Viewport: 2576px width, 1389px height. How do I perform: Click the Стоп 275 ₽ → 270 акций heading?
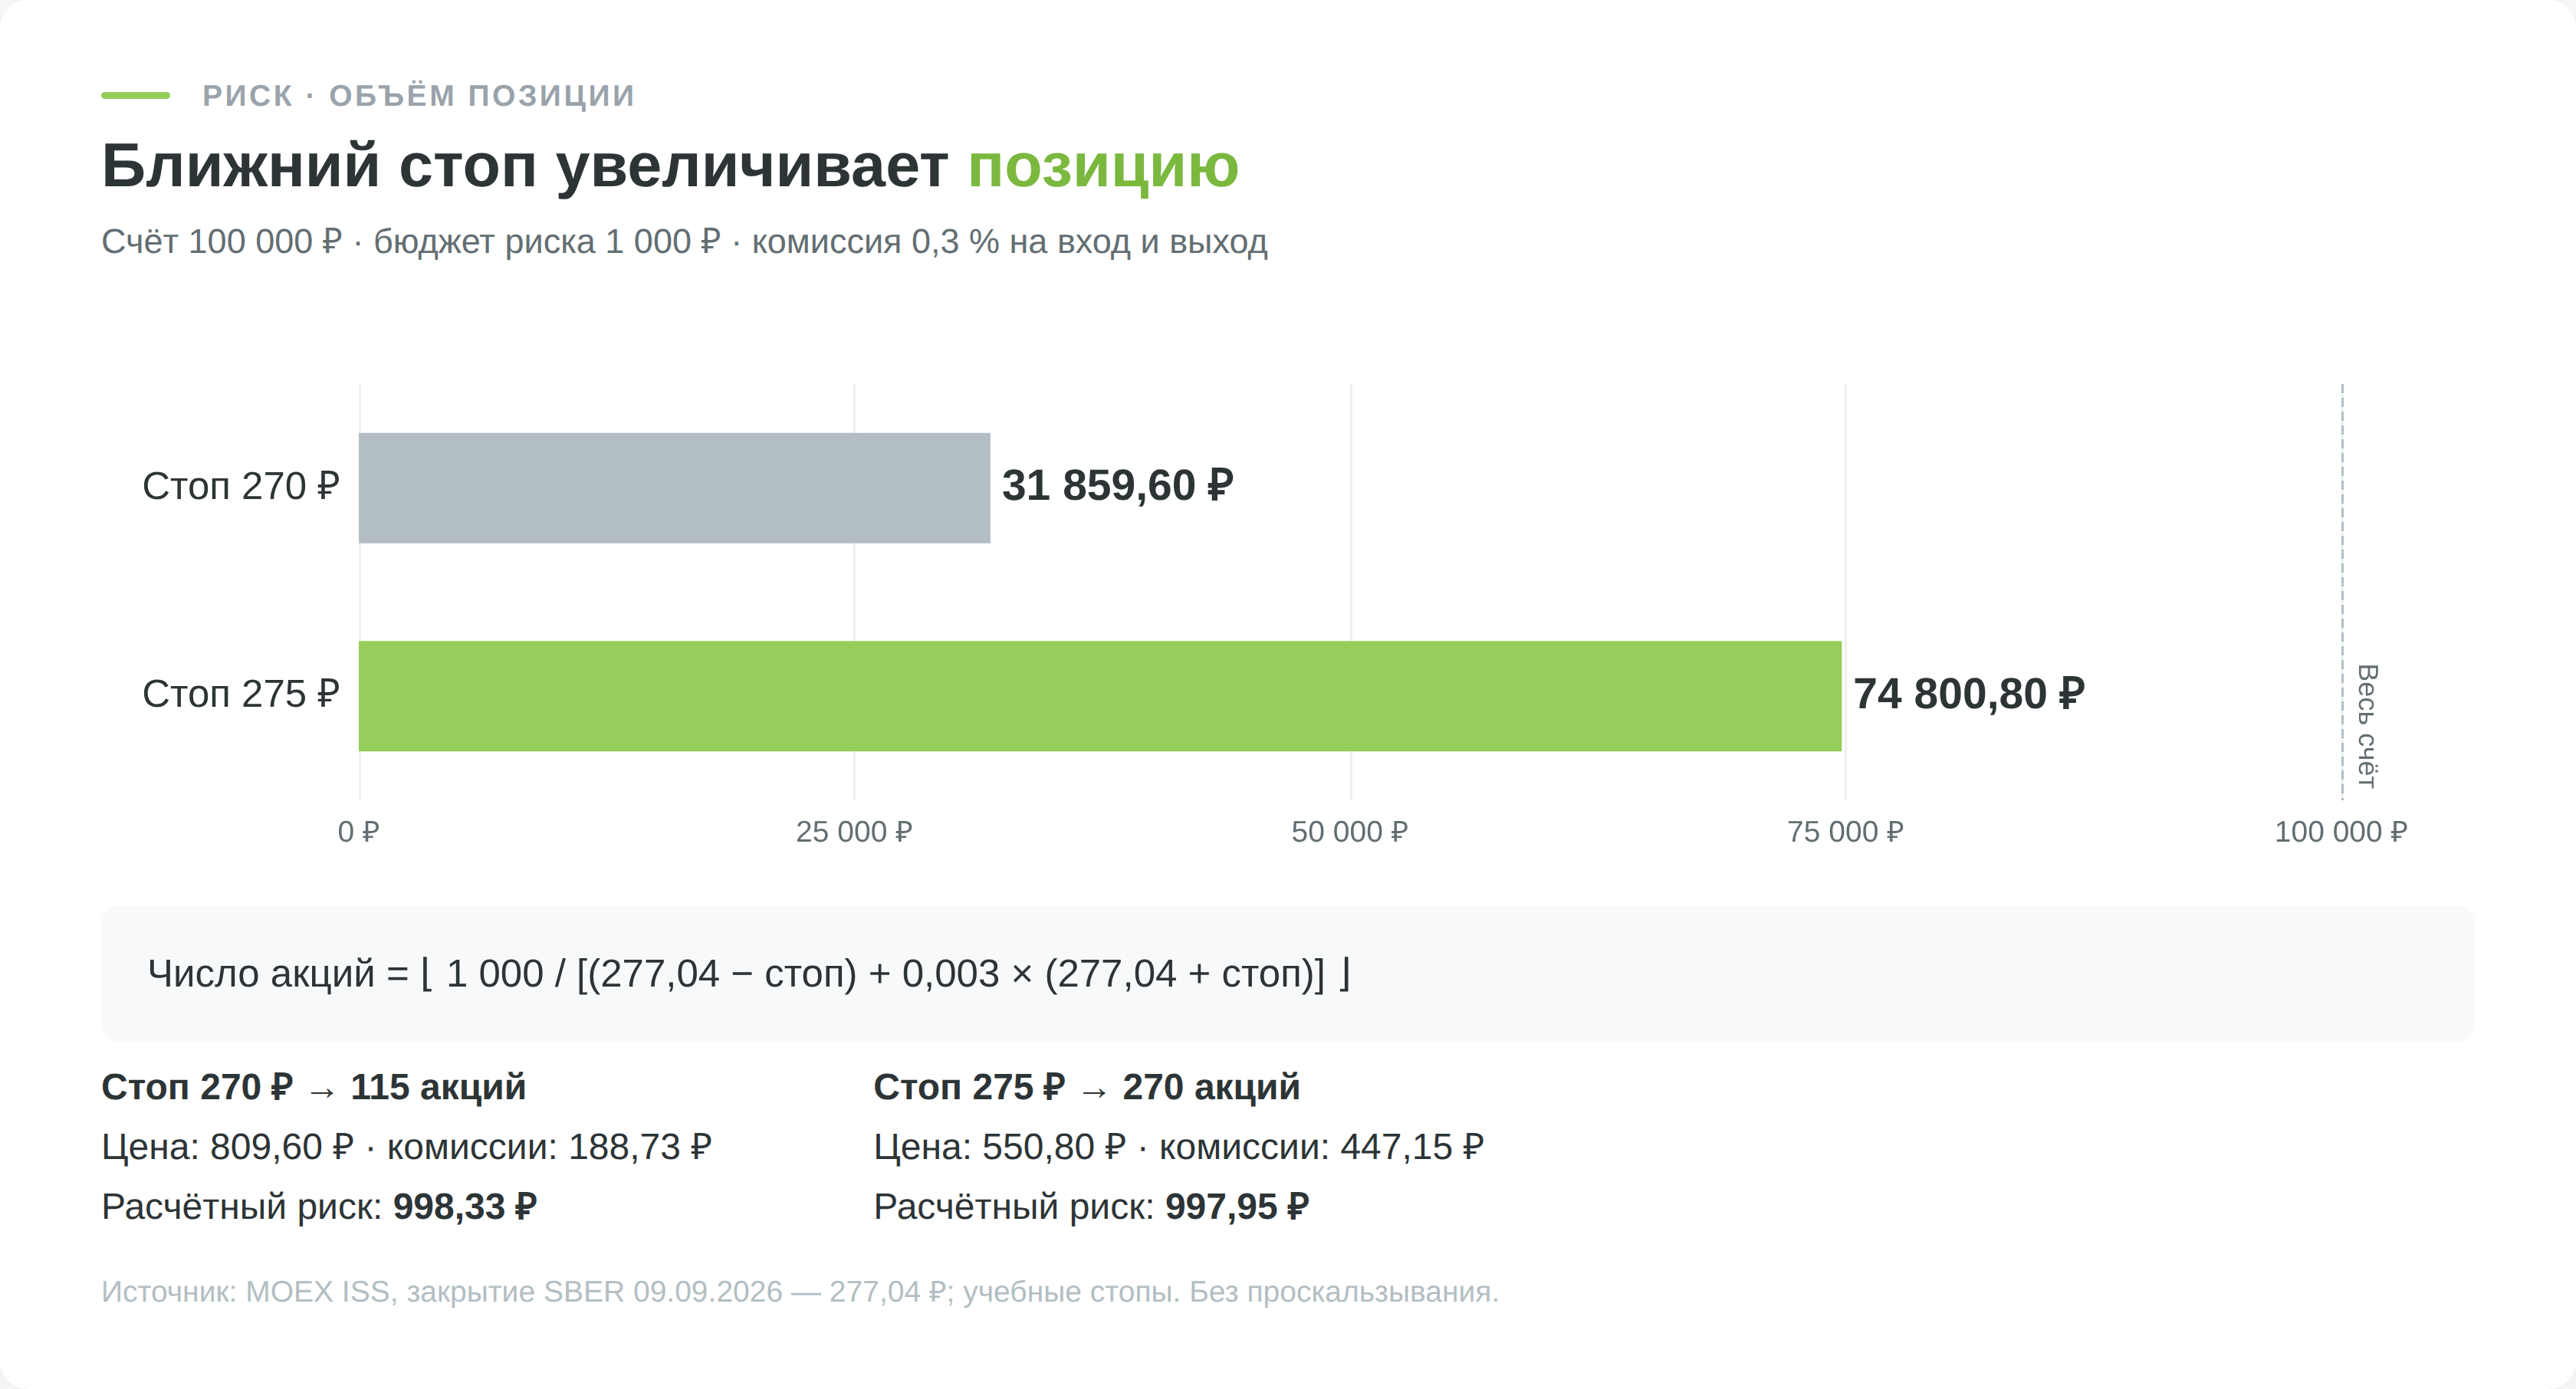click(1086, 1088)
